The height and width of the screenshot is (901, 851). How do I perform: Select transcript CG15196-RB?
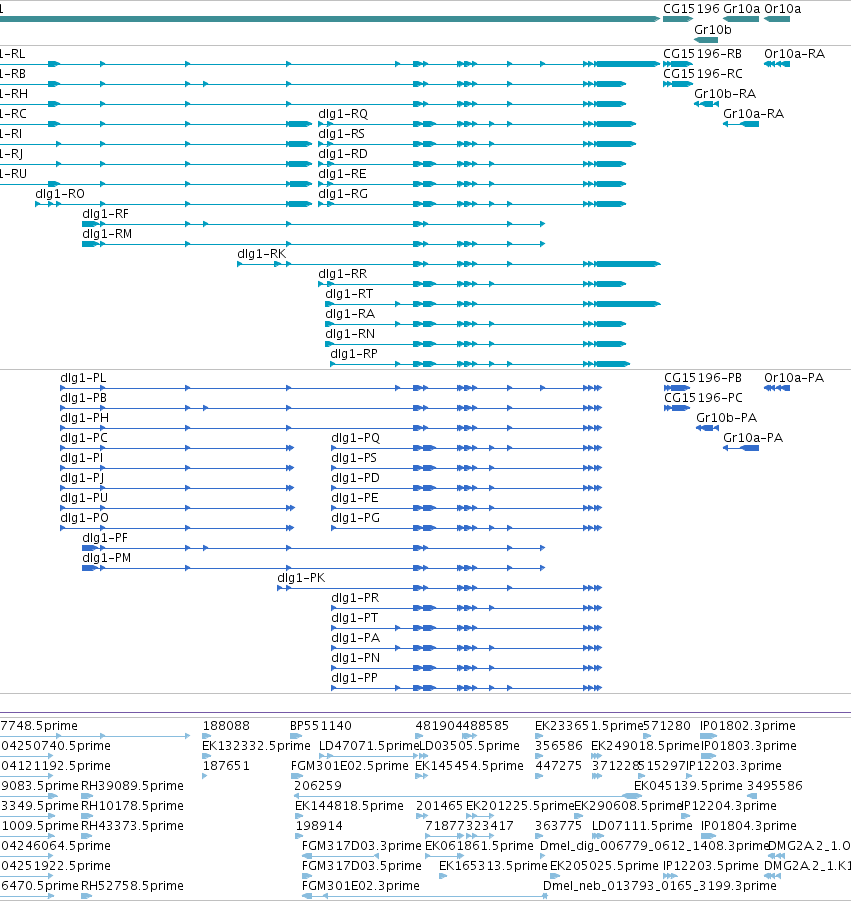pos(702,53)
